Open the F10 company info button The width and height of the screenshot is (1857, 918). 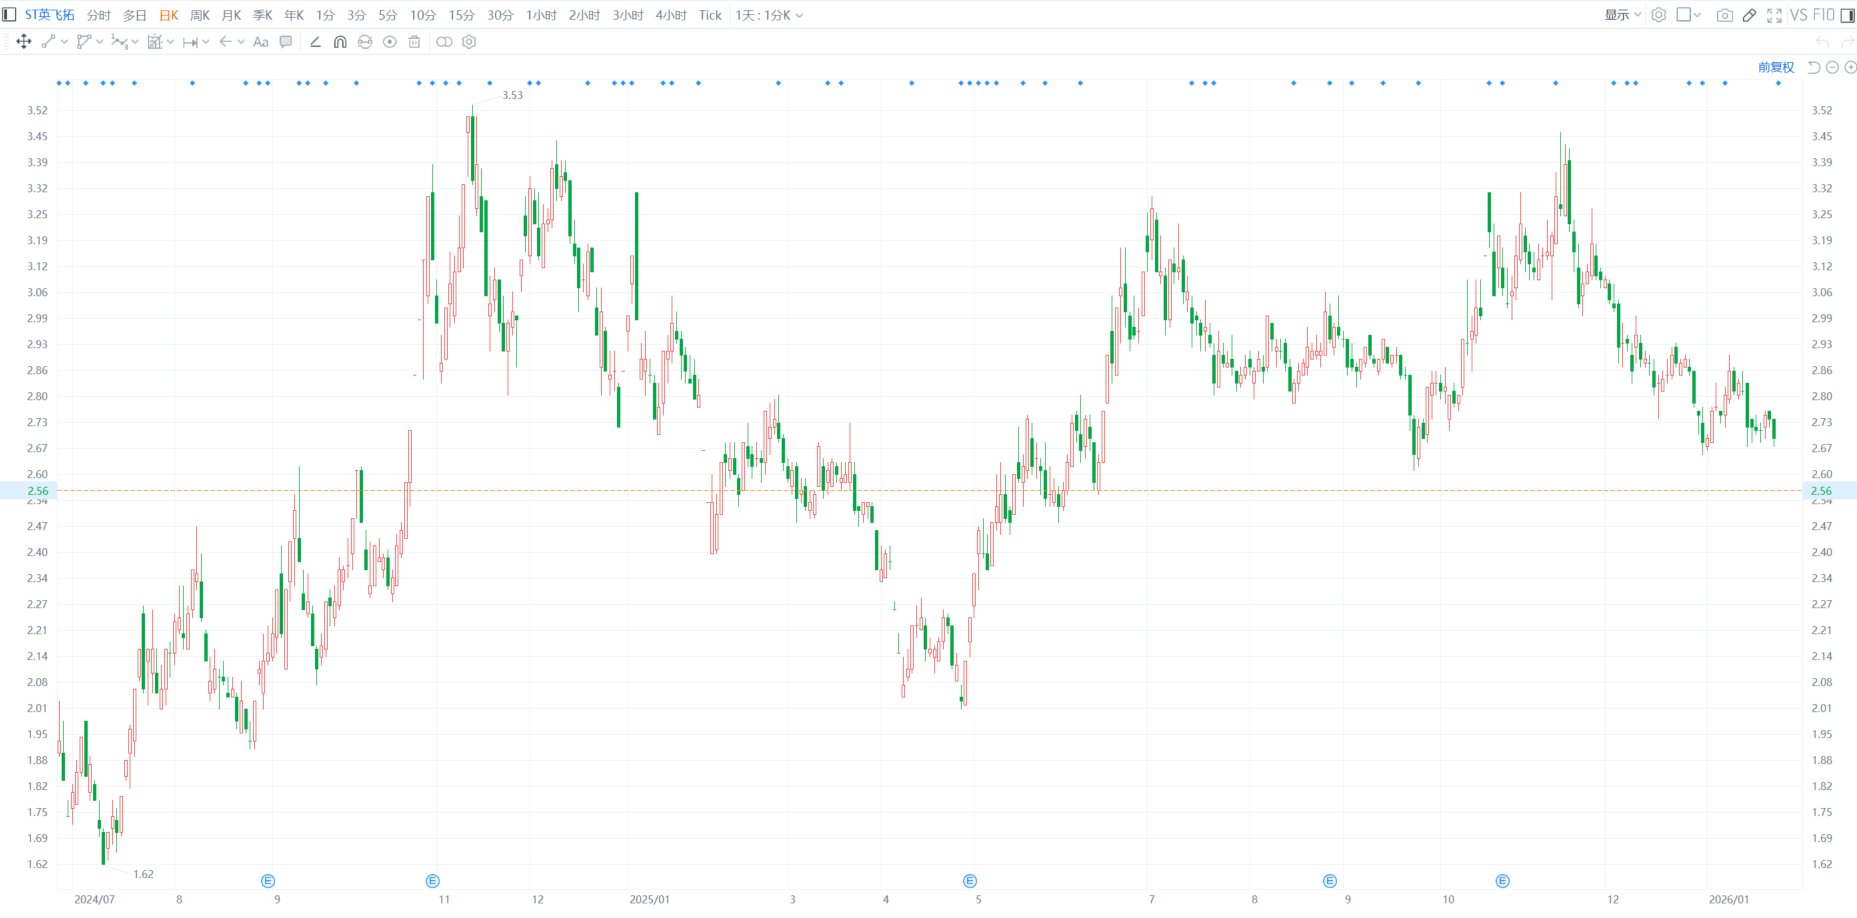click(x=1823, y=15)
